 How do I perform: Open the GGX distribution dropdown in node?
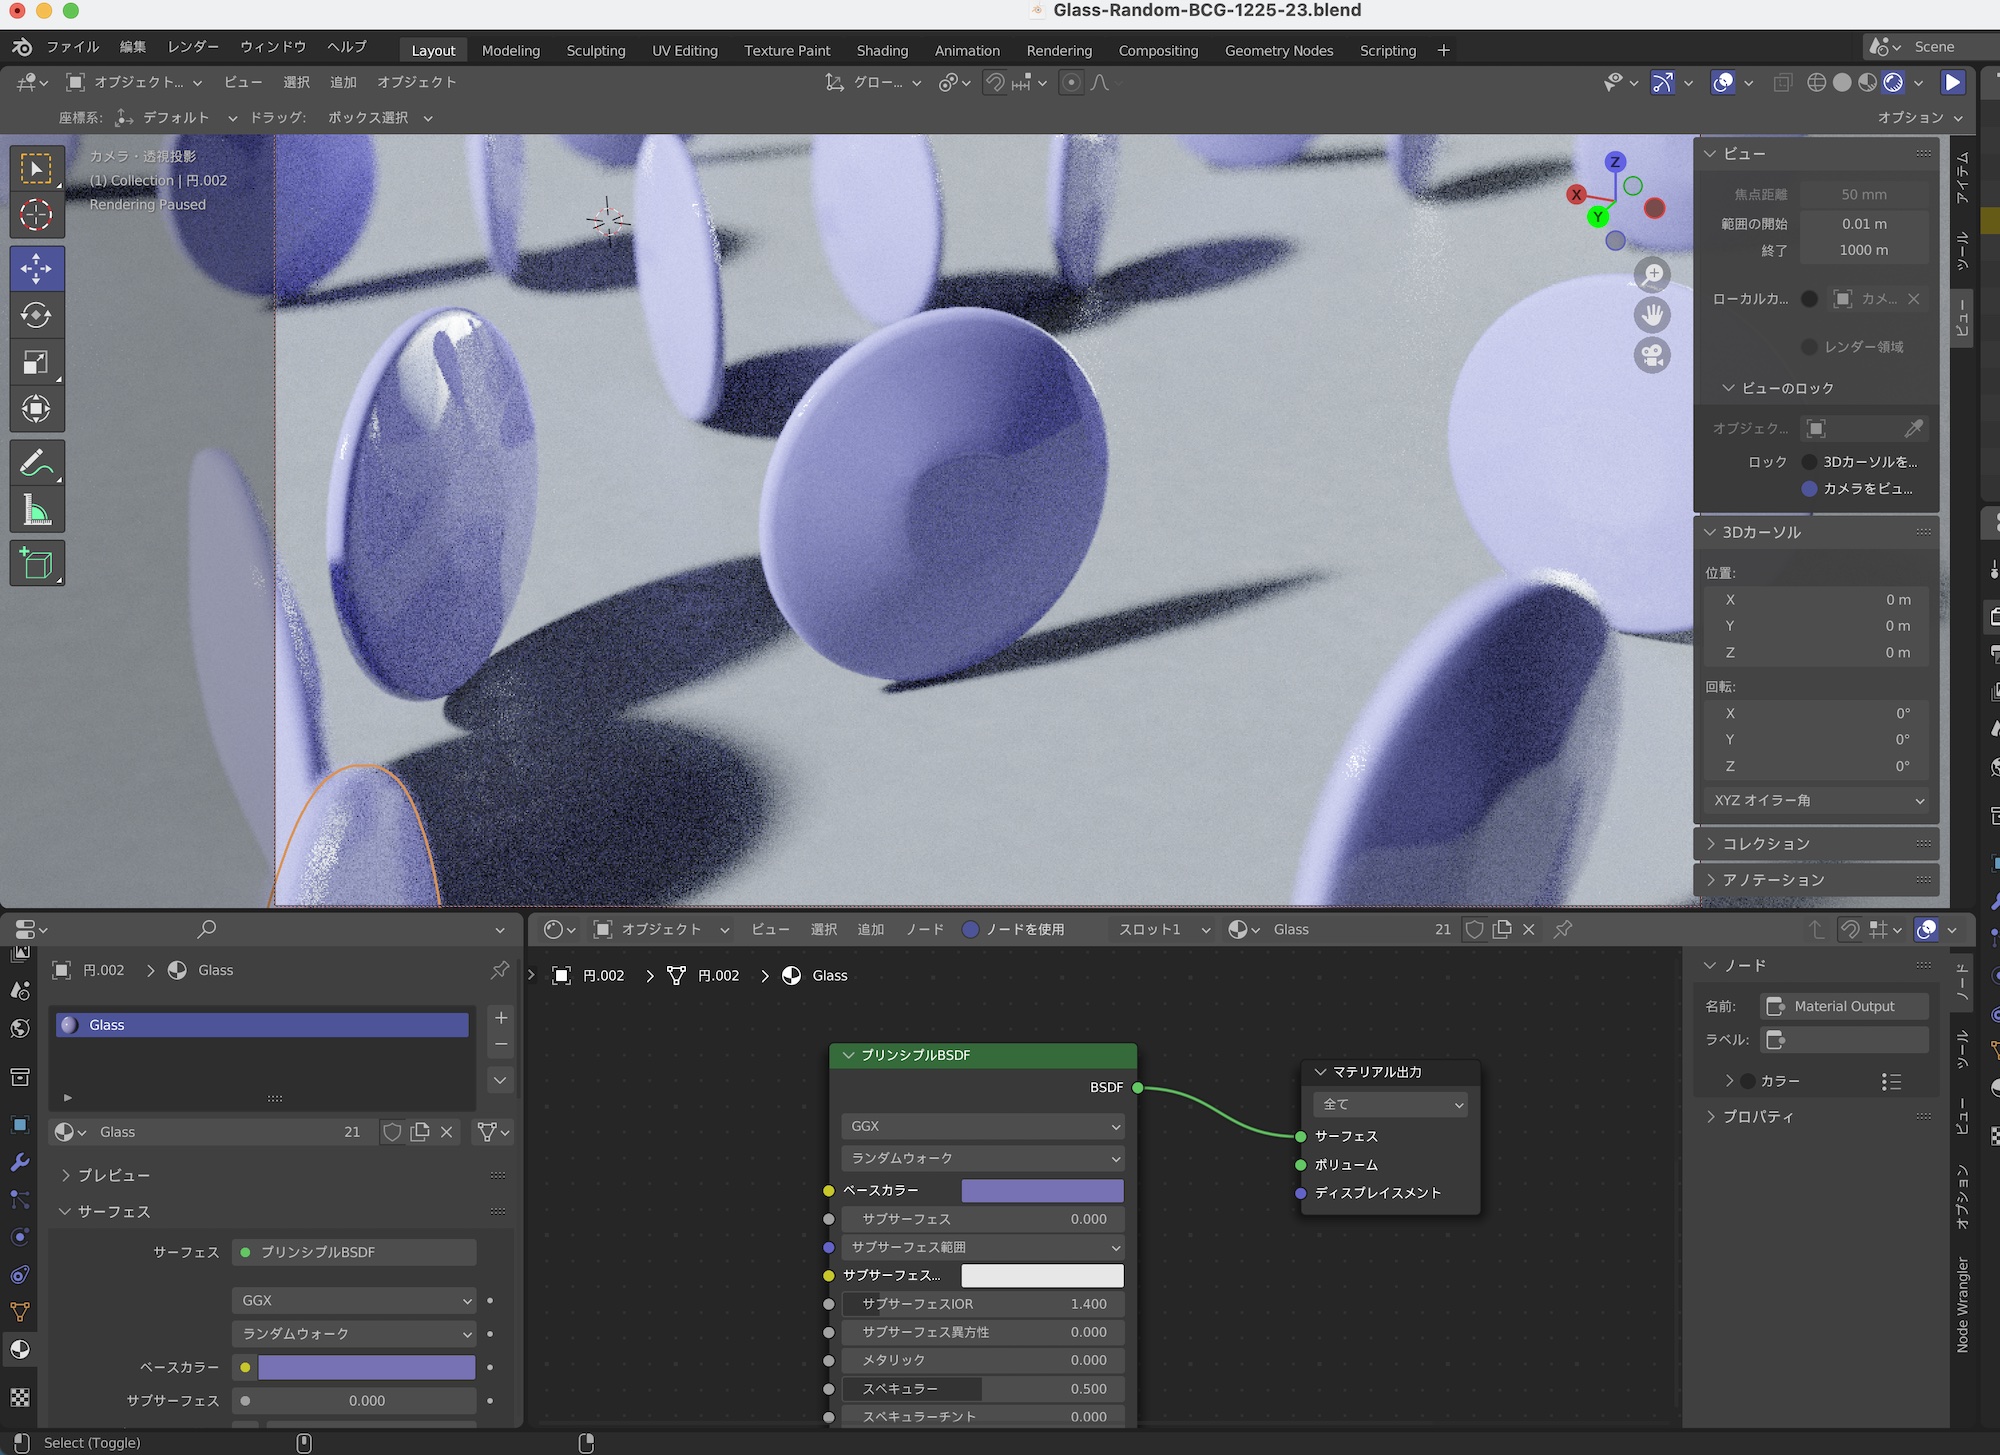coord(983,1126)
